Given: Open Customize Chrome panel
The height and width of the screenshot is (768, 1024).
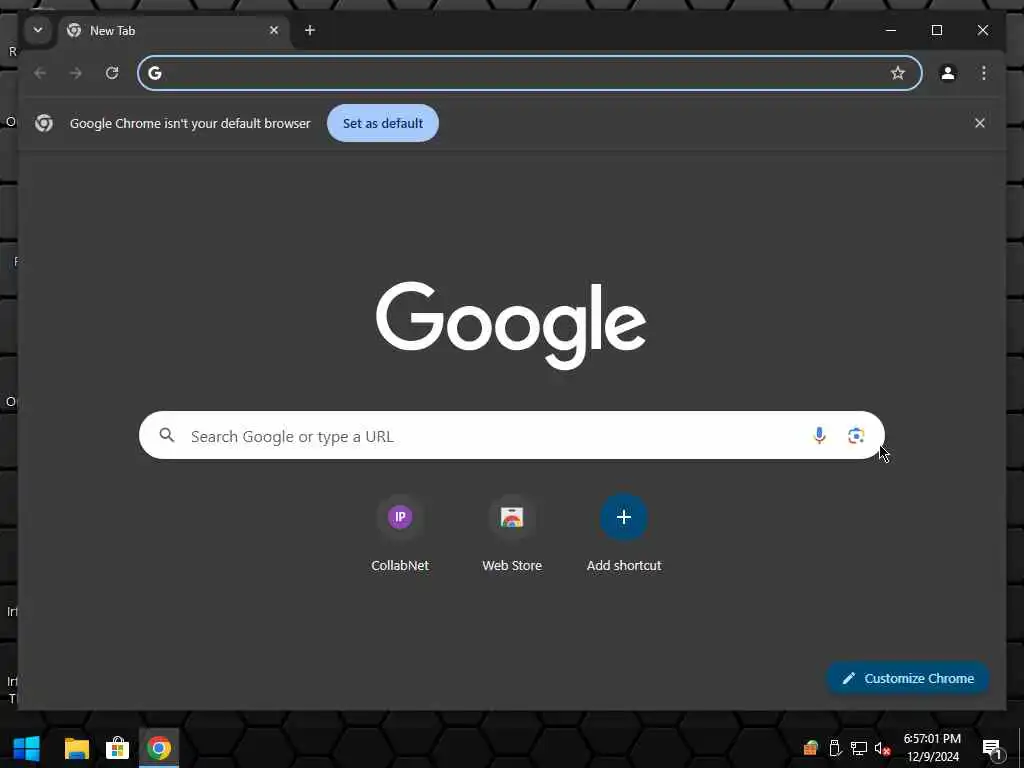Looking at the screenshot, I should [x=908, y=679].
